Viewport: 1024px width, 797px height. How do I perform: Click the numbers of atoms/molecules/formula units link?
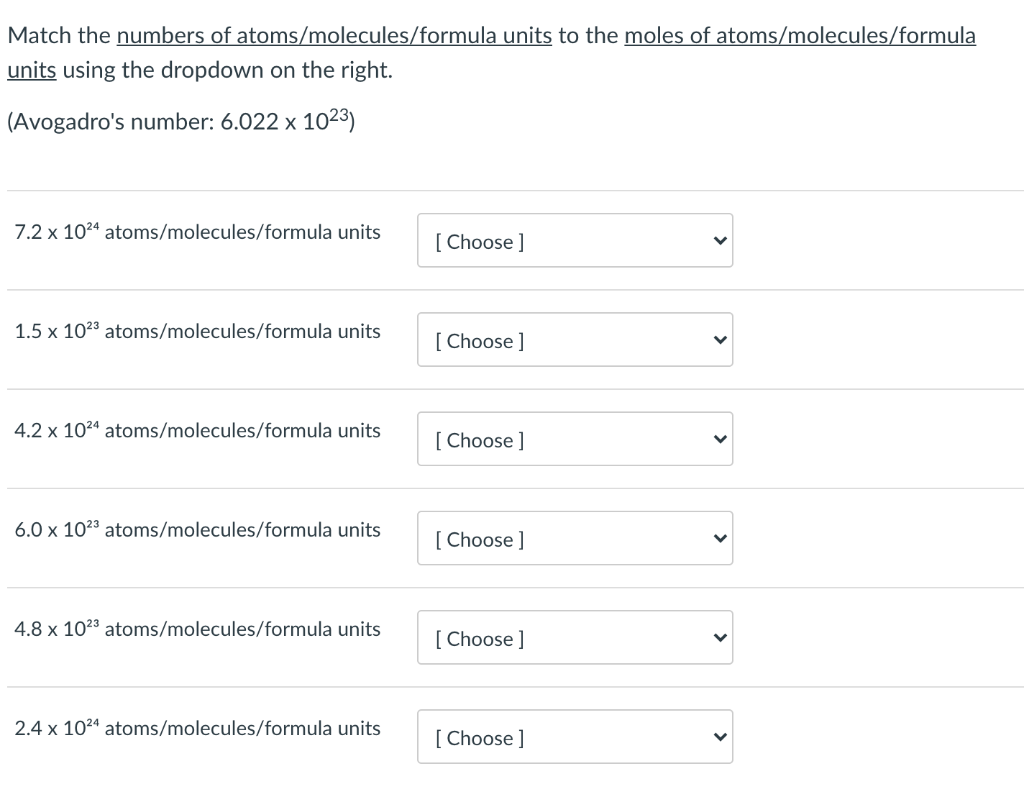click(x=335, y=35)
